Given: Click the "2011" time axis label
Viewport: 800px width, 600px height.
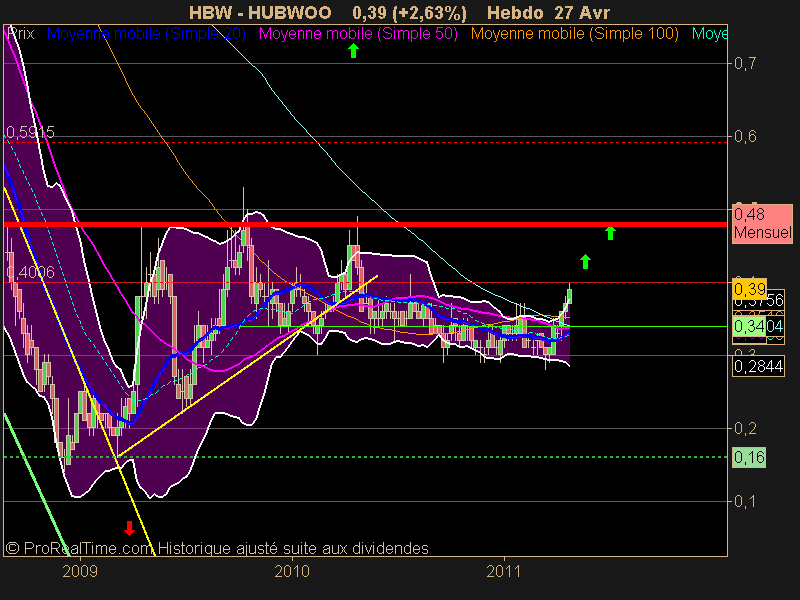Looking at the screenshot, I should 504,571.
